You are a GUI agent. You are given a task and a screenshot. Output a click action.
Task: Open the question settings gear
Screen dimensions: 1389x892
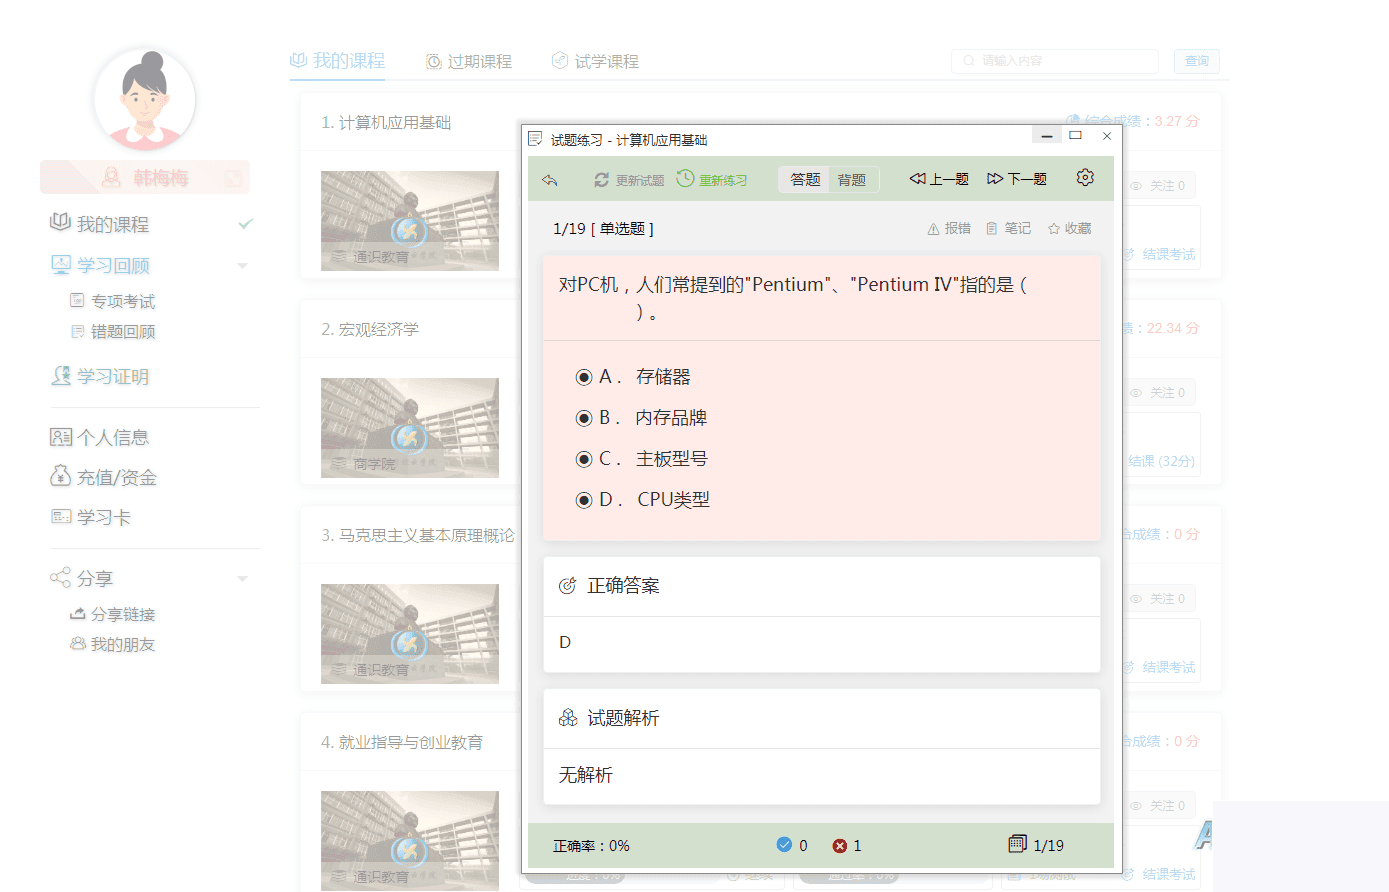coord(1084,177)
